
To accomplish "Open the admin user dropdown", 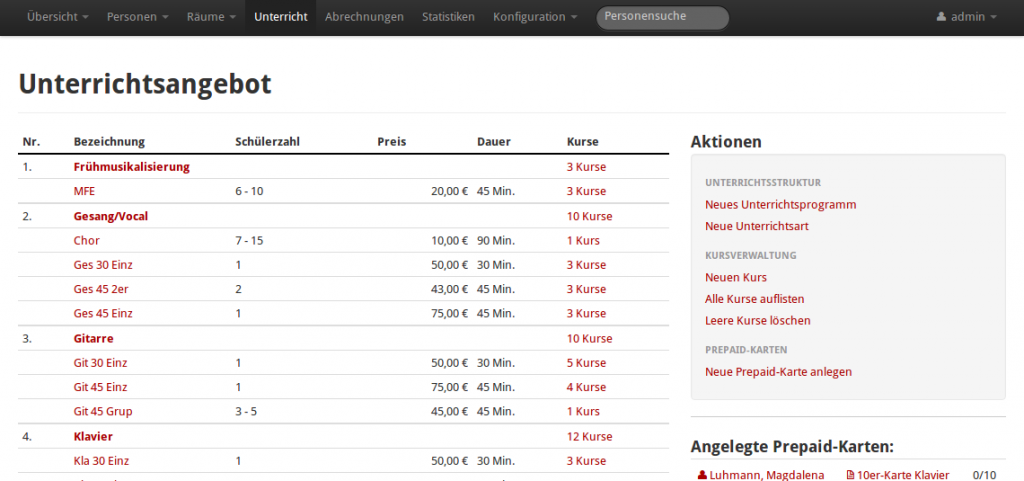I will click(x=967, y=17).
